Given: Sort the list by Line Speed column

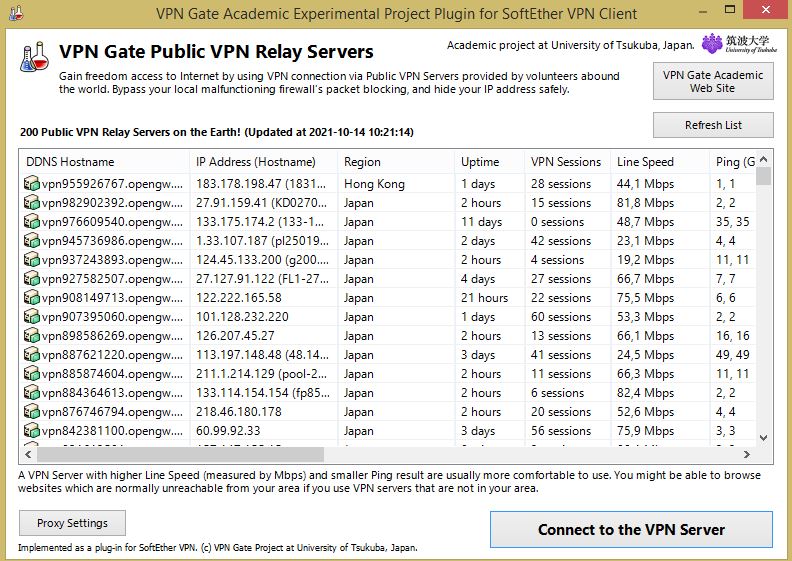Looking at the screenshot, I should 645,161.
